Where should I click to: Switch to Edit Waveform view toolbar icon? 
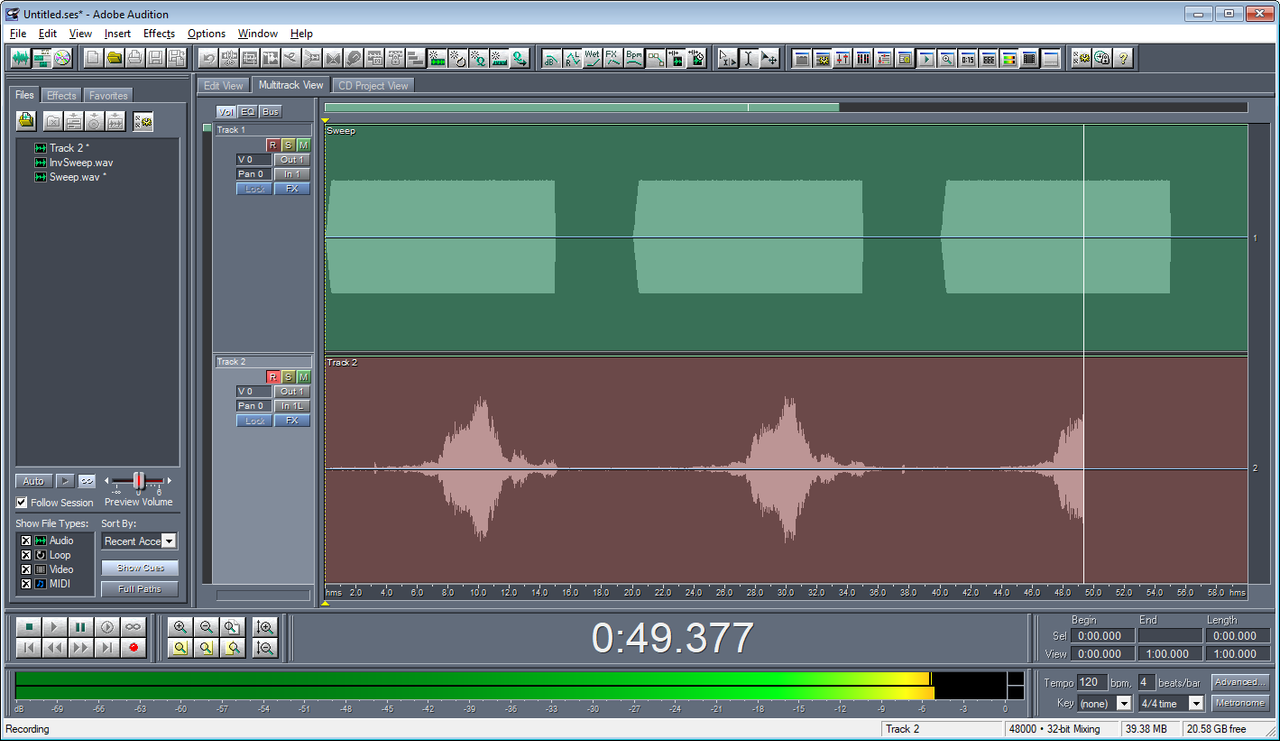tap(21, 58)
